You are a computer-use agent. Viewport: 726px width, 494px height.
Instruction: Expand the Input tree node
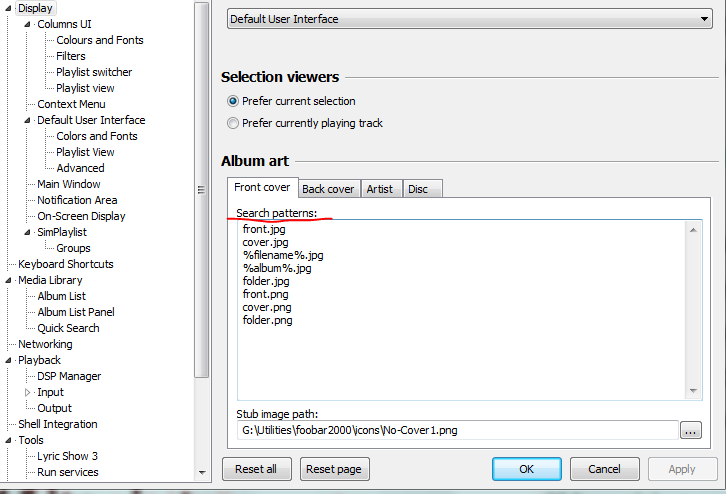point(28,392)
